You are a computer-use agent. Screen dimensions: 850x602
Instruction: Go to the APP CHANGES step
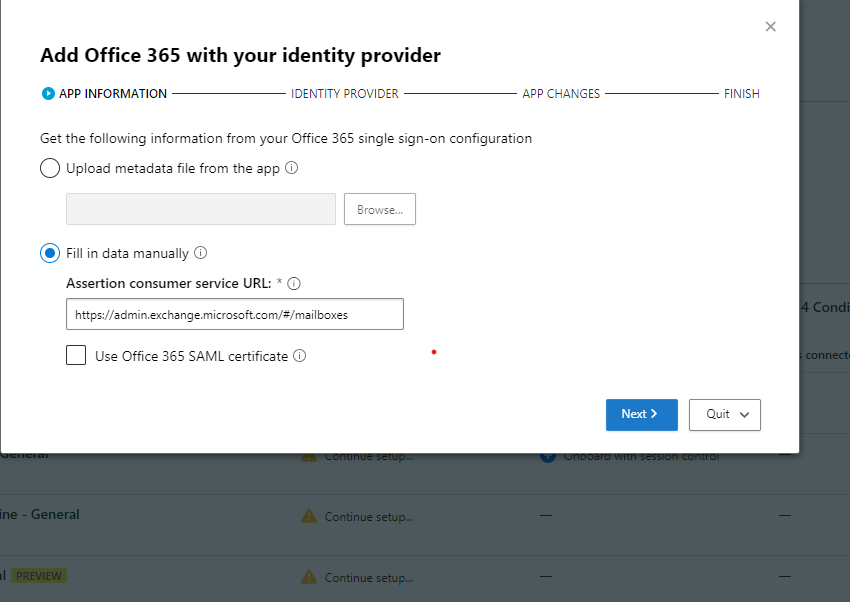pos(561,94)
